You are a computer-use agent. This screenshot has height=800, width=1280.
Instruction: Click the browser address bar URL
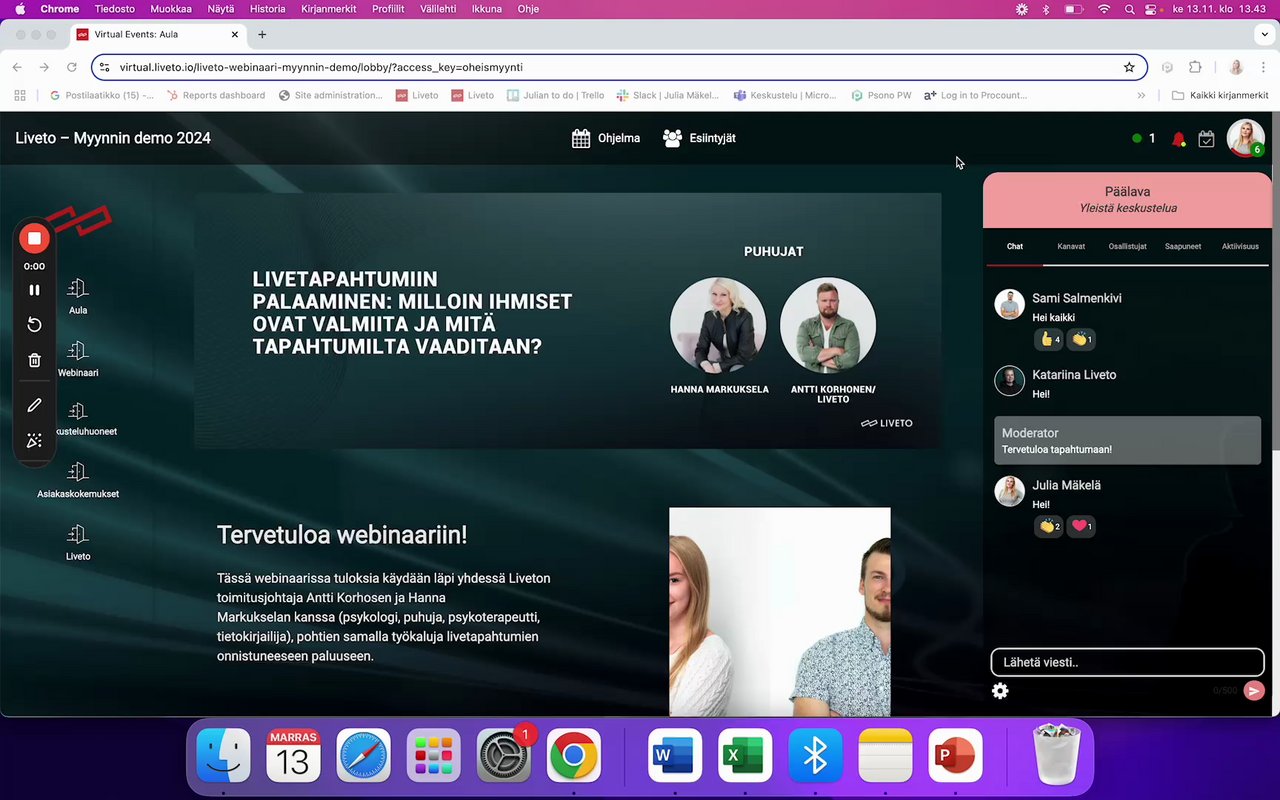[321, 67]
